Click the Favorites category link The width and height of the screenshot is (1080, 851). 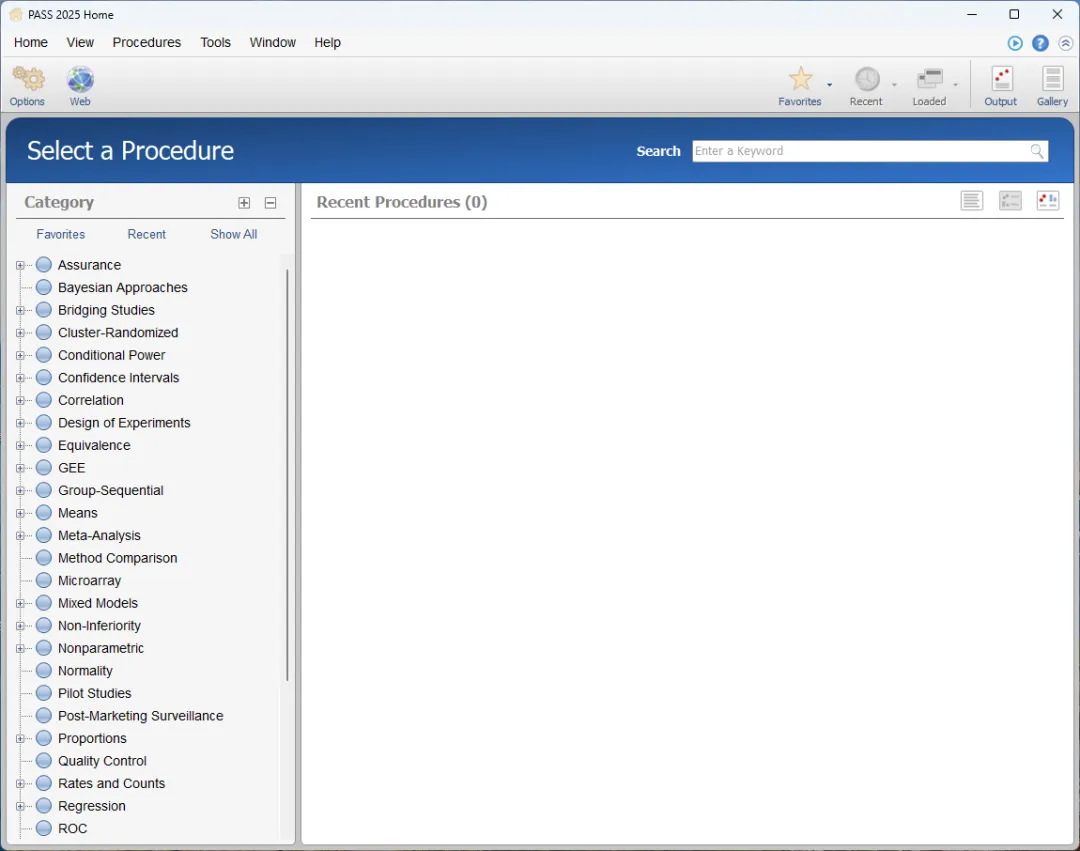click(x=61, y=234)
